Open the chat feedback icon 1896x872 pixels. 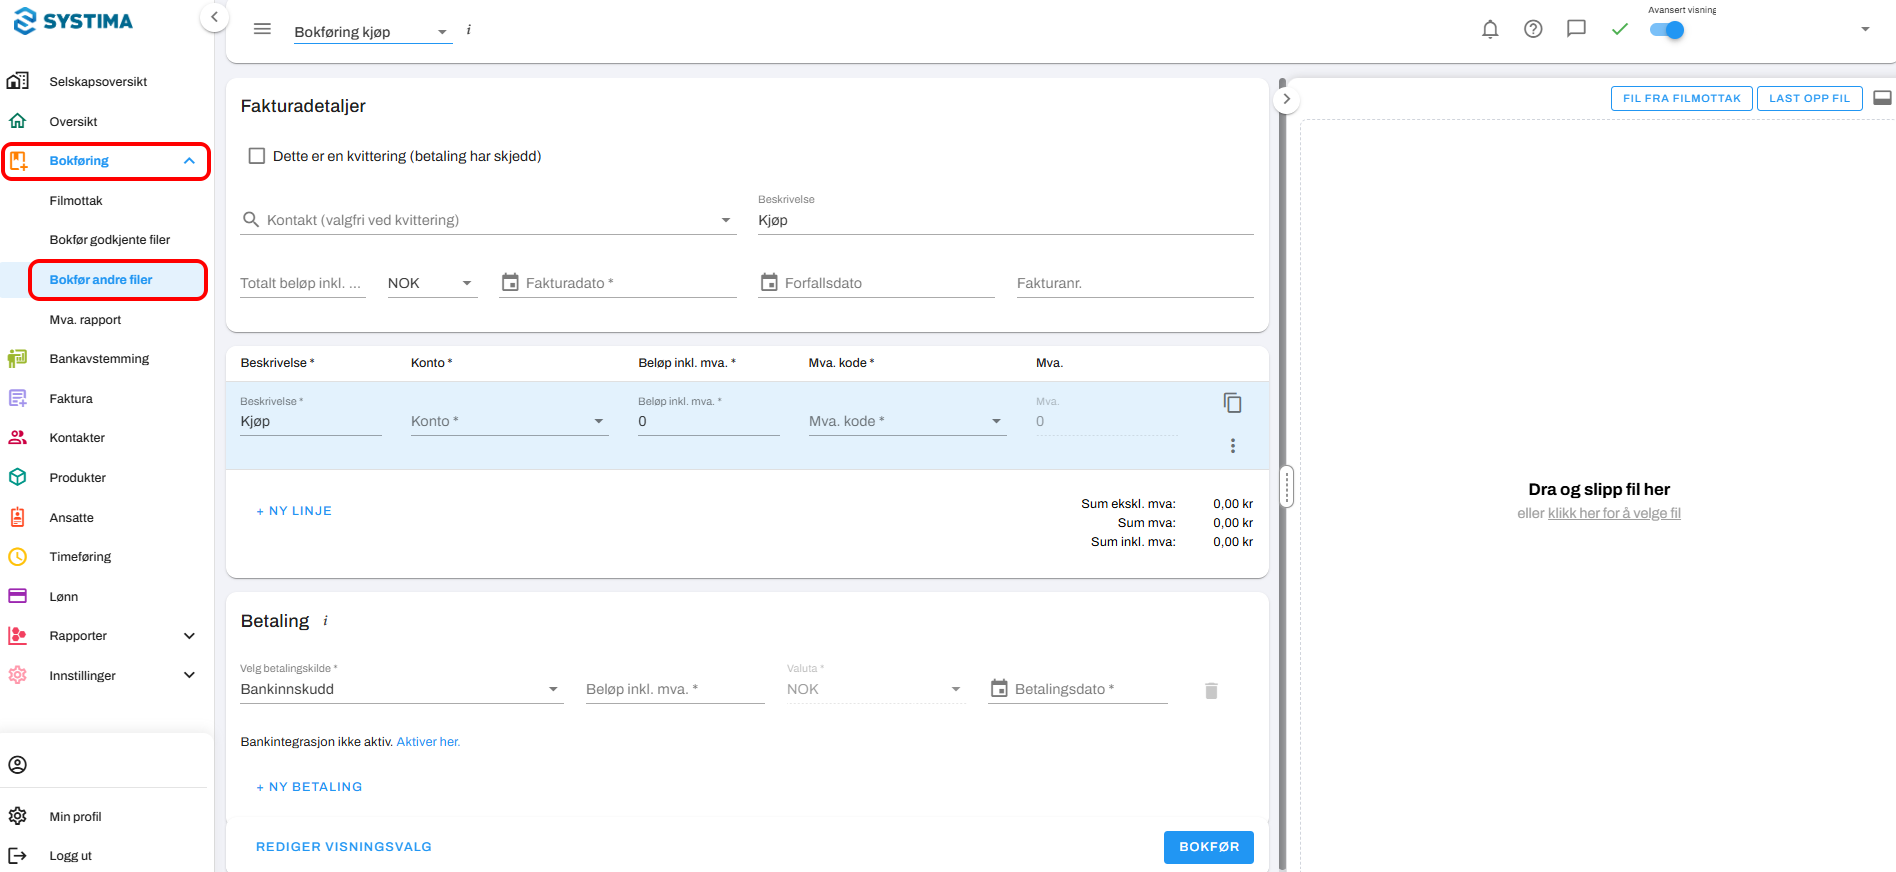click(x=1576, y=29)
